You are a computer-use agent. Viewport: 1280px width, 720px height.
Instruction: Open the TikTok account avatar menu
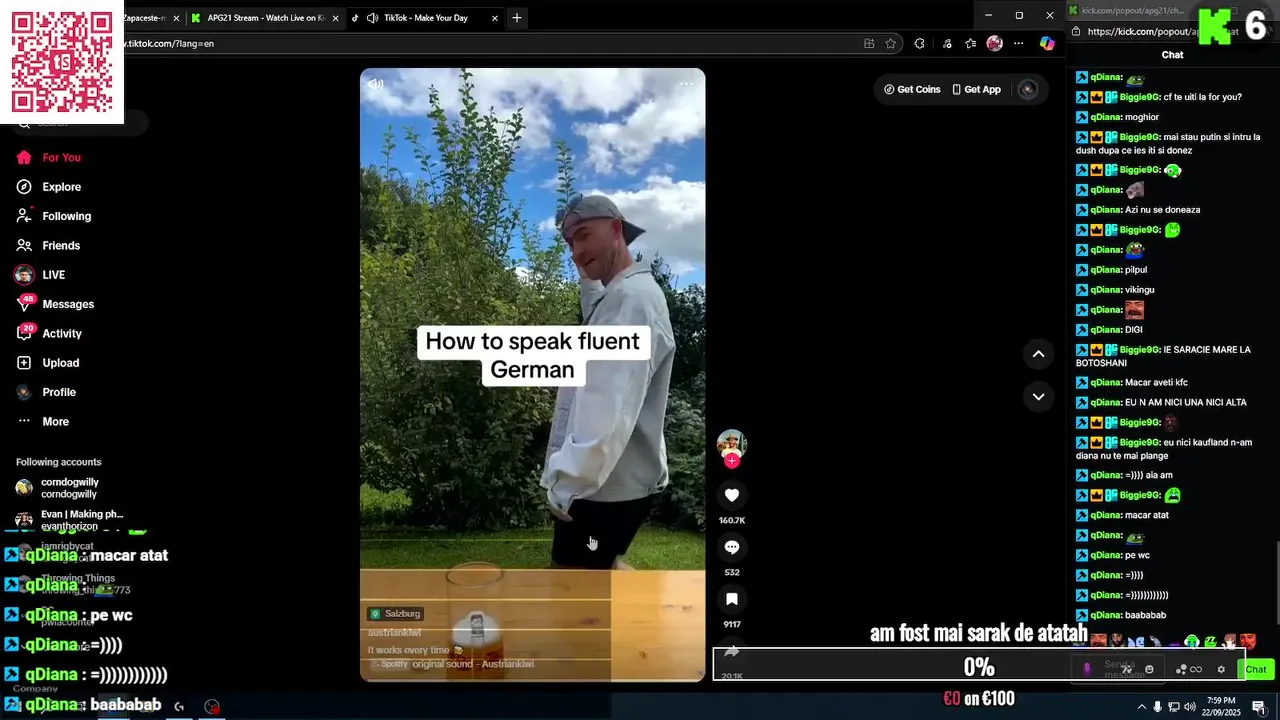pyautogui.click(x=1027, y=89)
